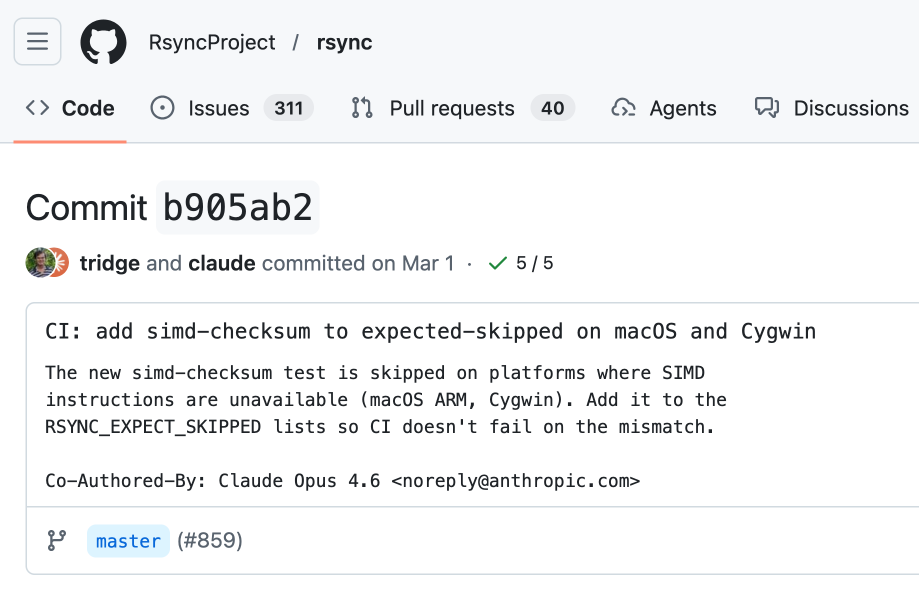
Task: Click tridge's profile avatar photo
Action: point(38,263)
